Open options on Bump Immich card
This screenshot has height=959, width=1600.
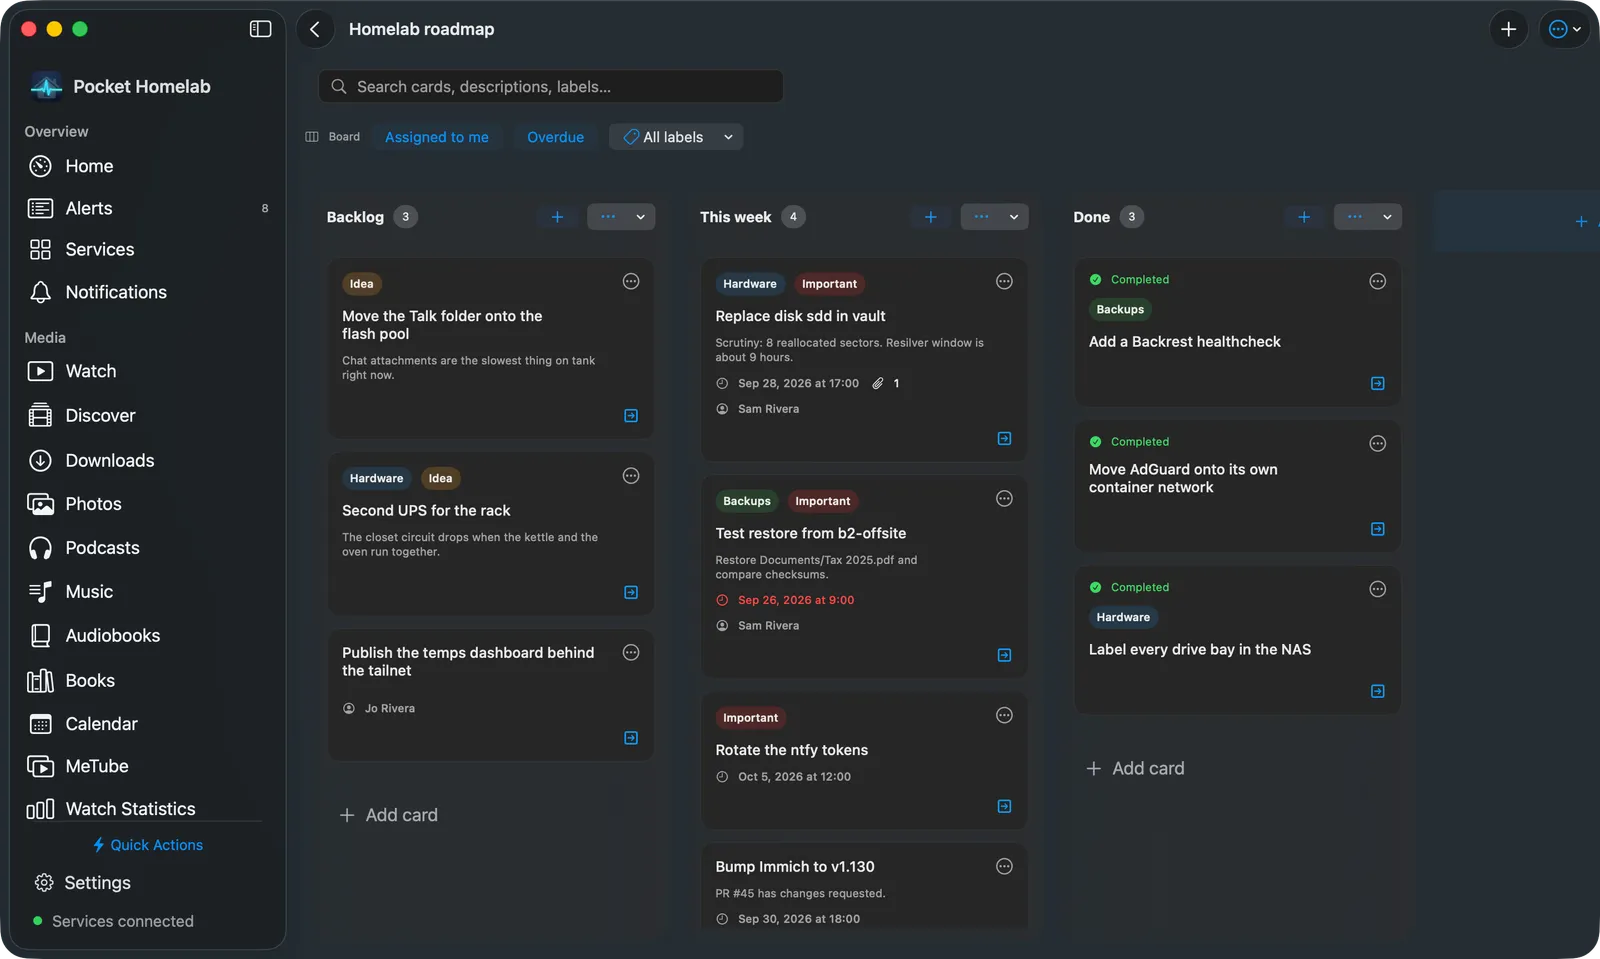point(1004,866)
